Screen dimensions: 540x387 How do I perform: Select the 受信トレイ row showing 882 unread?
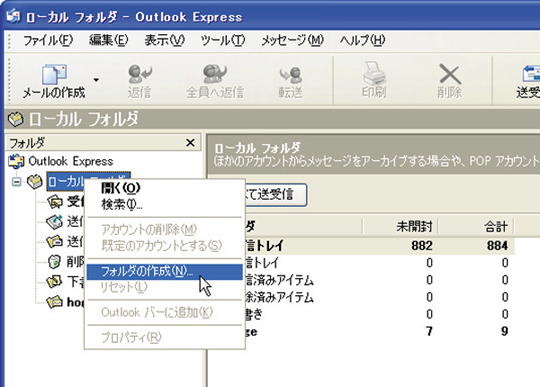click(x=379, y=246)
